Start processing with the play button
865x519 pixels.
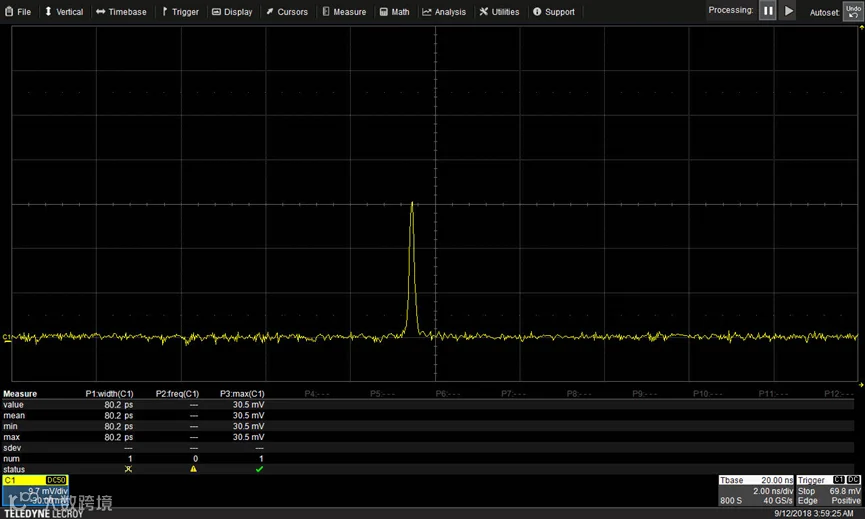point(789,10)
